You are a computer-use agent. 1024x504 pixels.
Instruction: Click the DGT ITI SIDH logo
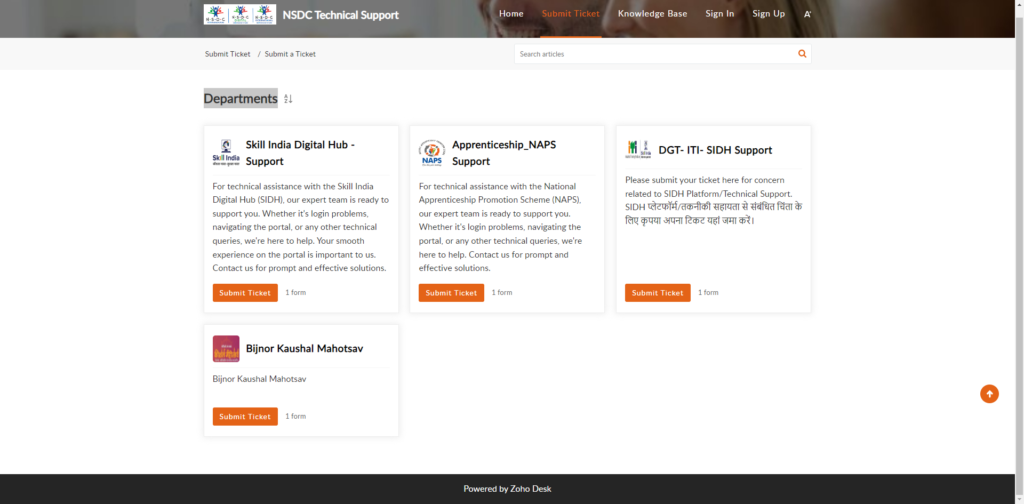(x=638, y=150)
